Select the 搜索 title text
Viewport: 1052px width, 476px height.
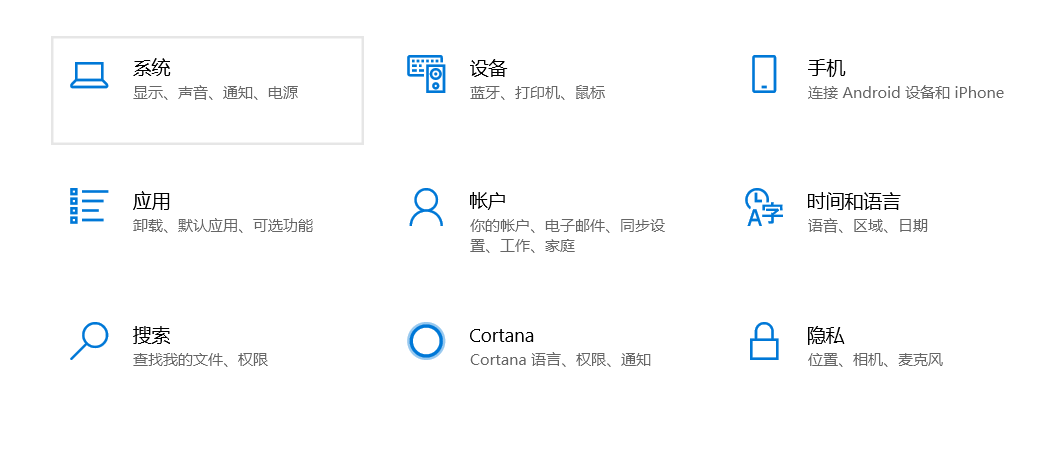(x=152, y=335)
